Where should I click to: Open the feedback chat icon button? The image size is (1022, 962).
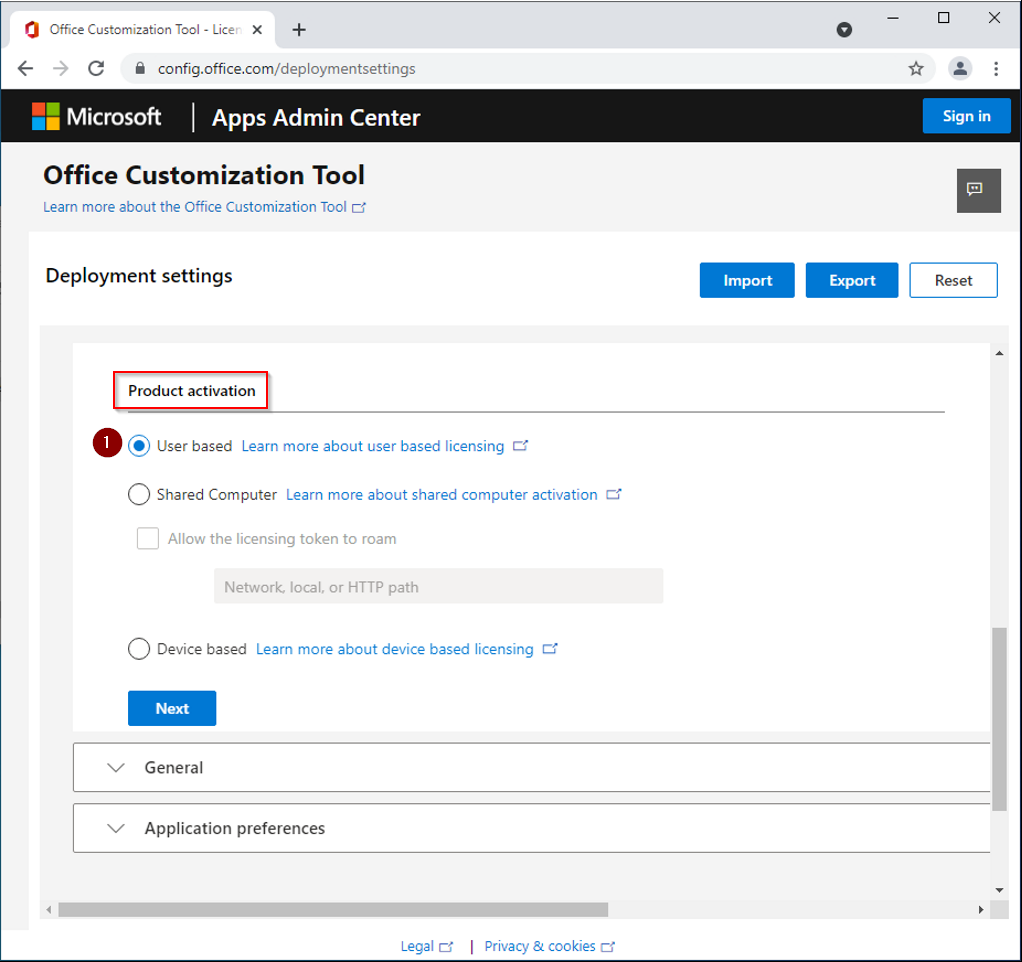pyautogui.click(x=978, y=190)
